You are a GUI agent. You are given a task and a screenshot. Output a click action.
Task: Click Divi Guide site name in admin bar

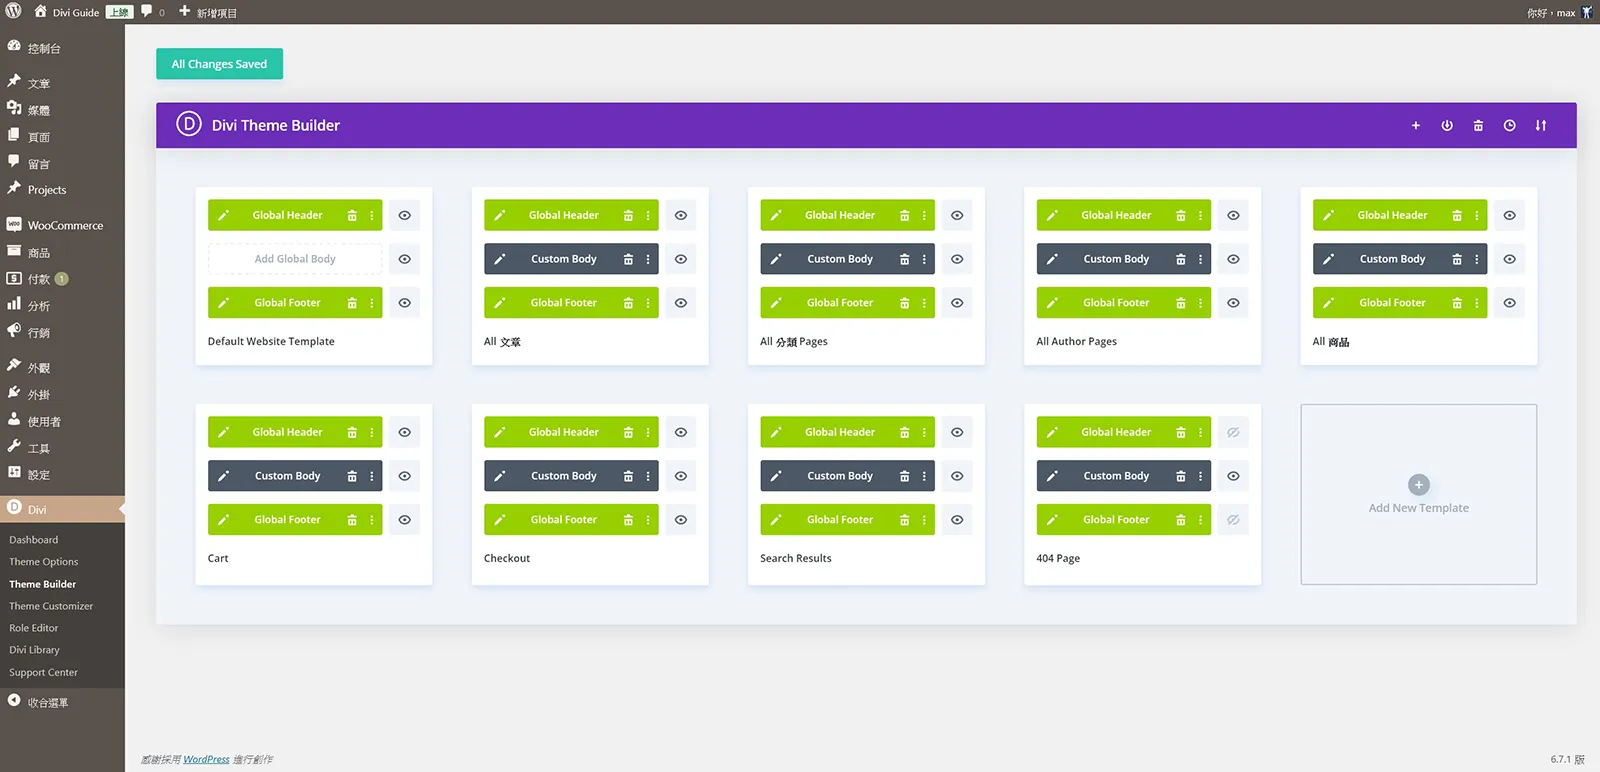[76, 13]
